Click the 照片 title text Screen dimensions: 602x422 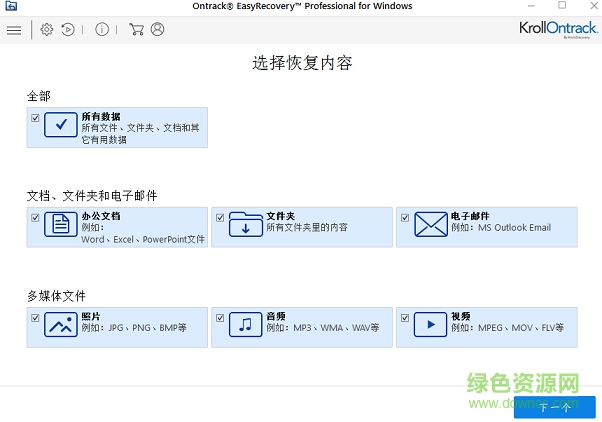(91, 316)
